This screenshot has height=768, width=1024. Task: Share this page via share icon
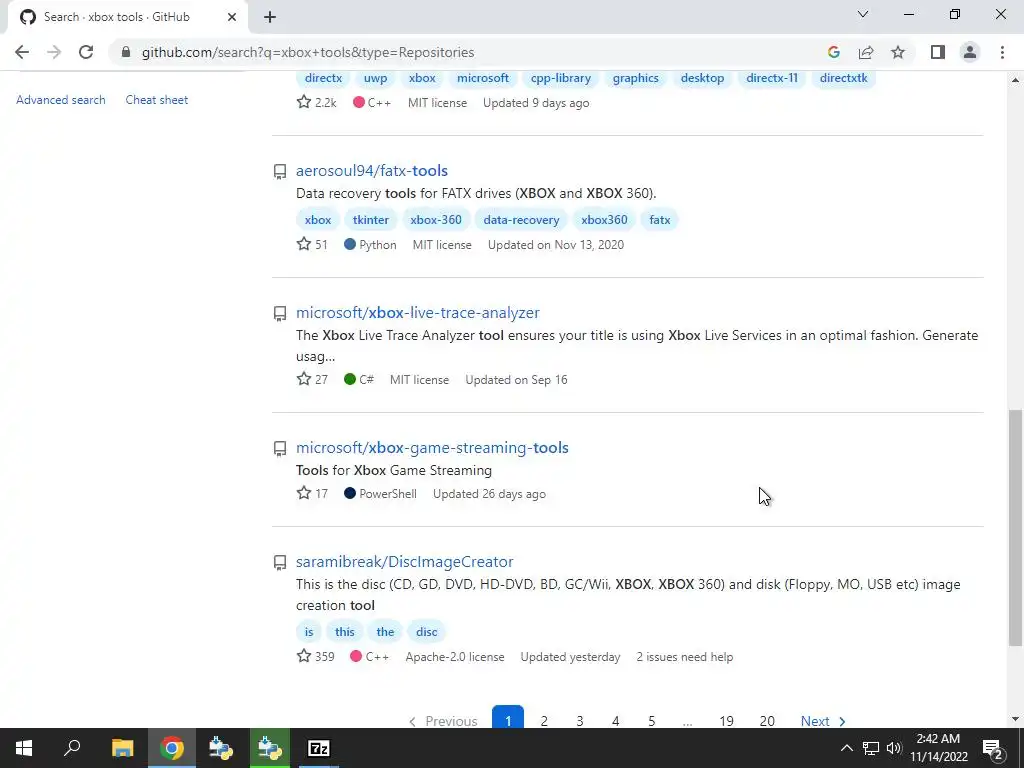[866, 52]
